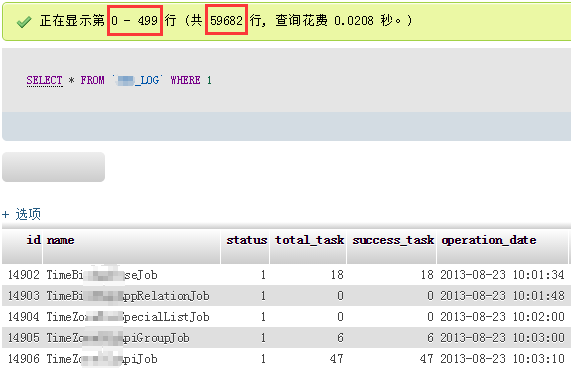The height and width of the screenshot is (368, 571).
Task: Sort by the name column header
Action: pos(60,240)
